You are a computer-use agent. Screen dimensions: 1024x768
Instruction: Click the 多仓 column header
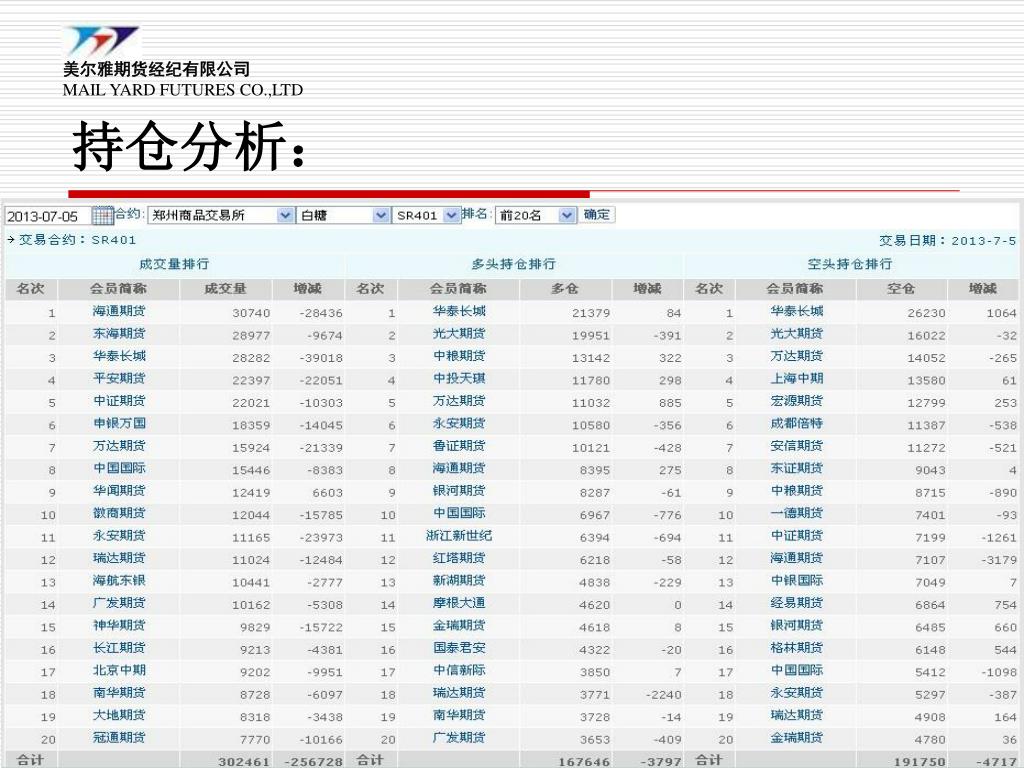tap(565, 289)
